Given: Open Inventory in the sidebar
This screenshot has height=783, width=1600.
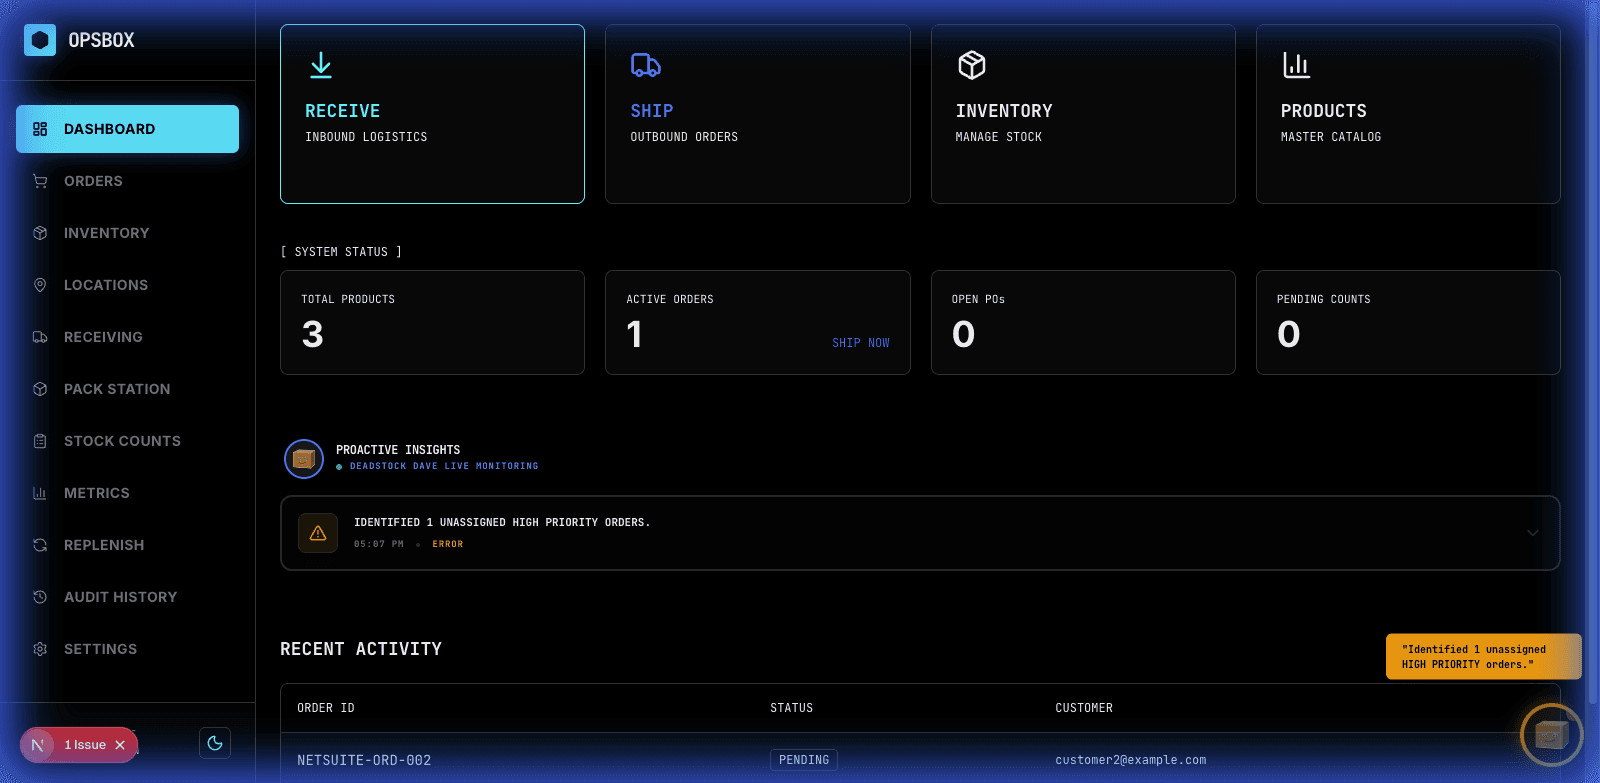Looking at the screenshot, I should pos(127,233).
